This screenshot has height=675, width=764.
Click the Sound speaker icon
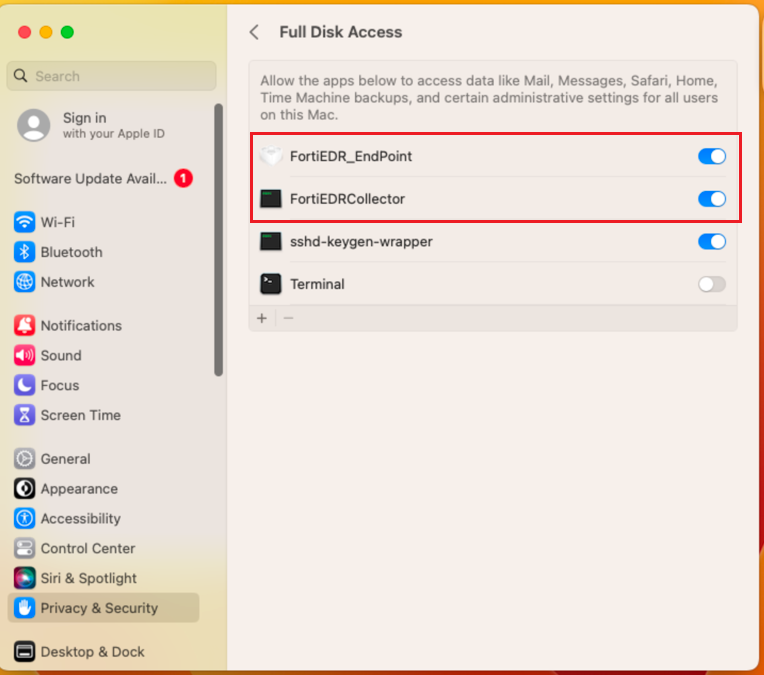[x=25, y=356]
